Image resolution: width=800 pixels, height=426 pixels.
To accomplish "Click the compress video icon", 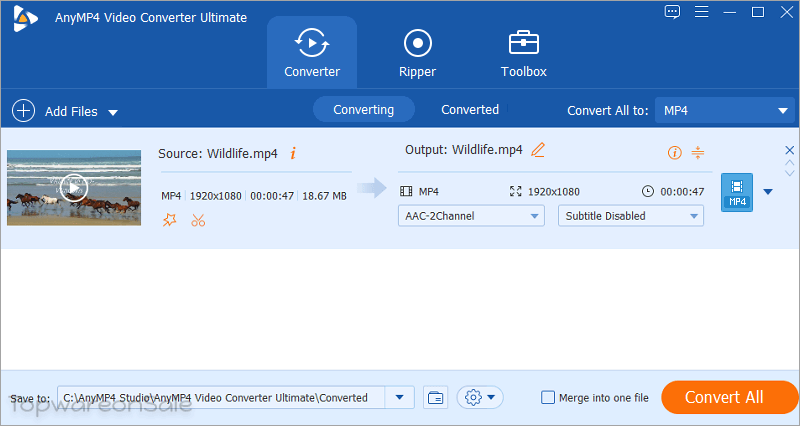I will point(697,152).
